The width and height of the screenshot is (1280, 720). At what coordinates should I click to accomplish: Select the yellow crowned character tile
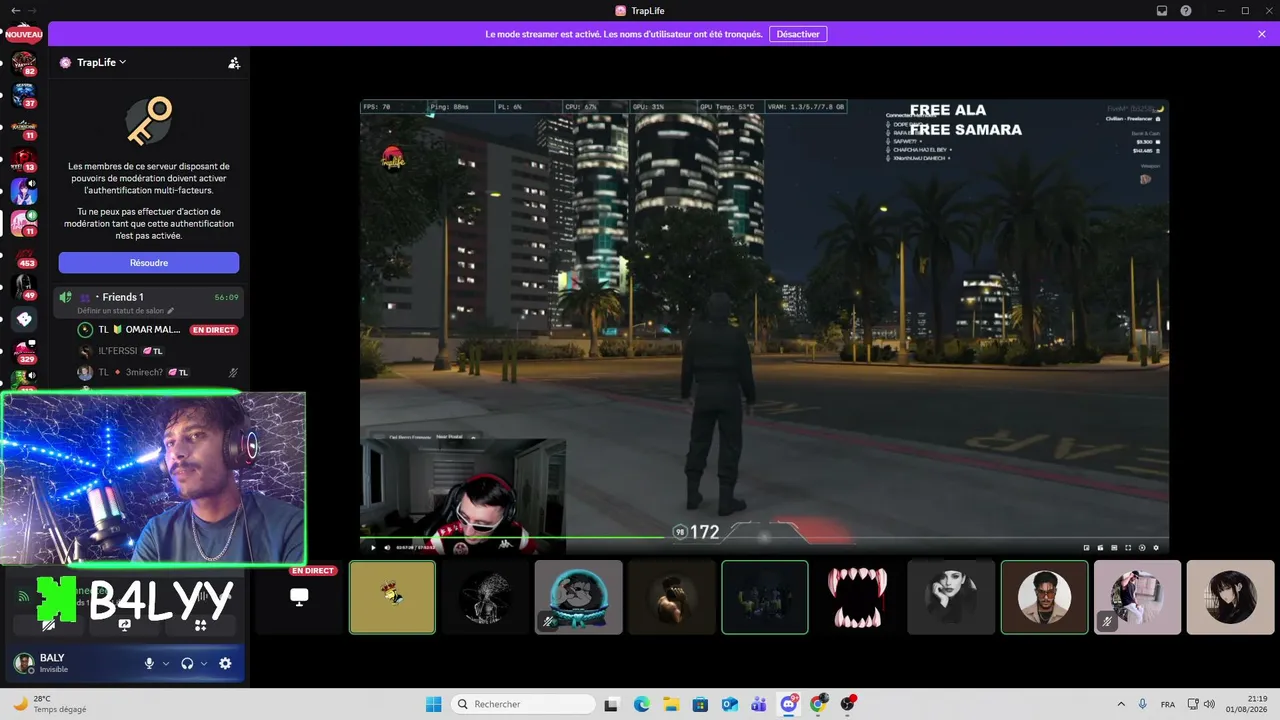(392, 597)
